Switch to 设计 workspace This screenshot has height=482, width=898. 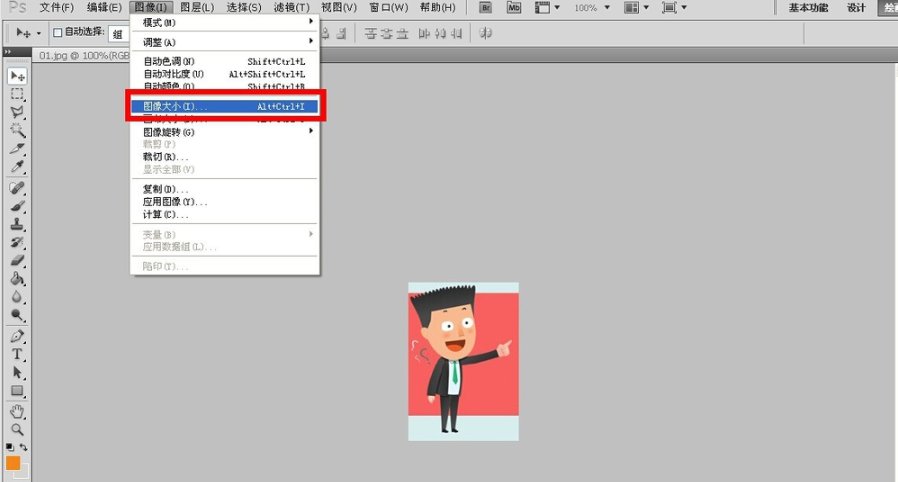tap(856, 8)
